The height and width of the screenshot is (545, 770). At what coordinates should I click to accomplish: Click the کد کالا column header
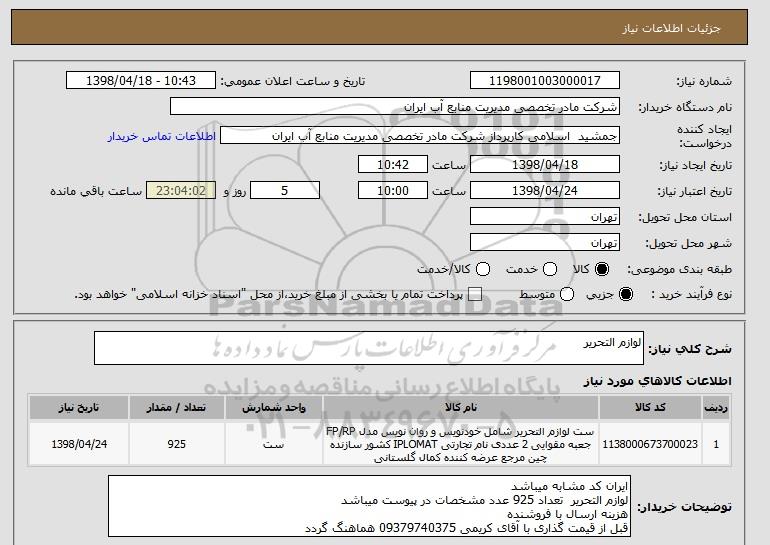[x=650, y=407]
